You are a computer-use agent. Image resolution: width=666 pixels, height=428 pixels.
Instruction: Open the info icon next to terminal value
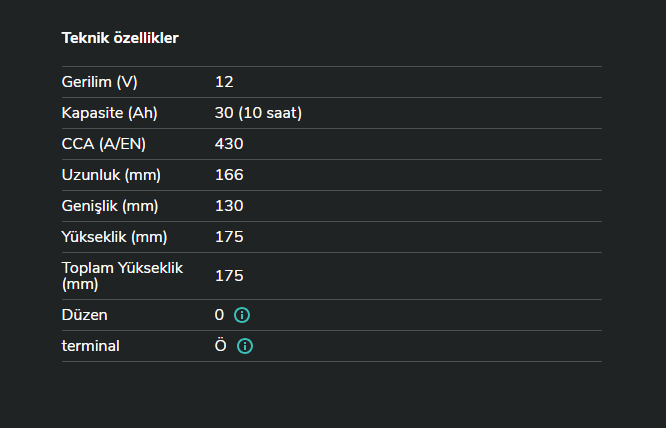[x=245, y=346]
